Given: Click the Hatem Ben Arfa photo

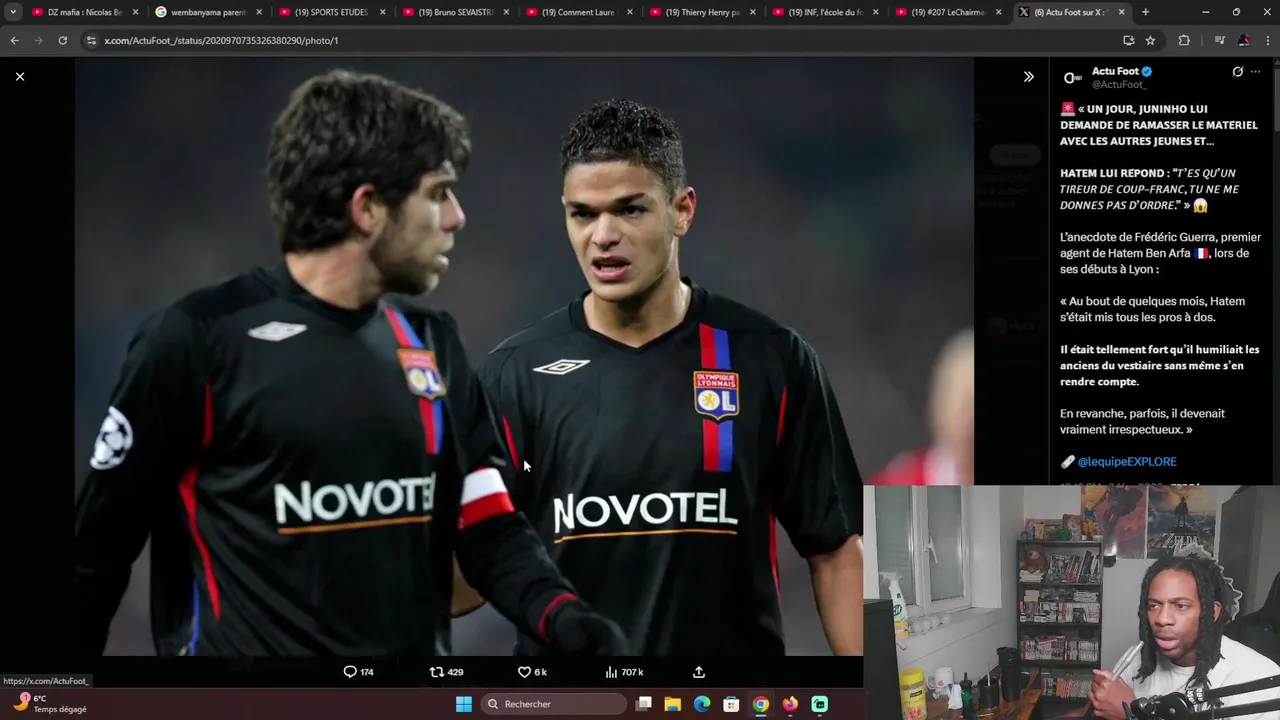Looking at the screenshot, I should click(524, 356).
